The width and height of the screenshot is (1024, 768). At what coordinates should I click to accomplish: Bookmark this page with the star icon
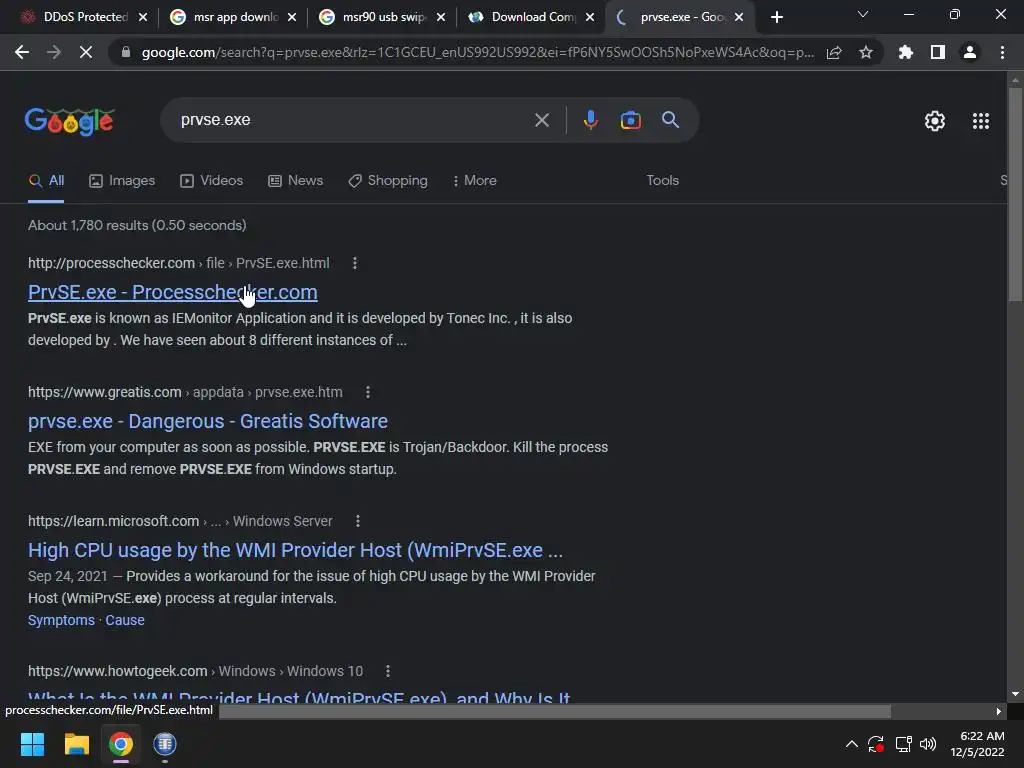(866, 53)
